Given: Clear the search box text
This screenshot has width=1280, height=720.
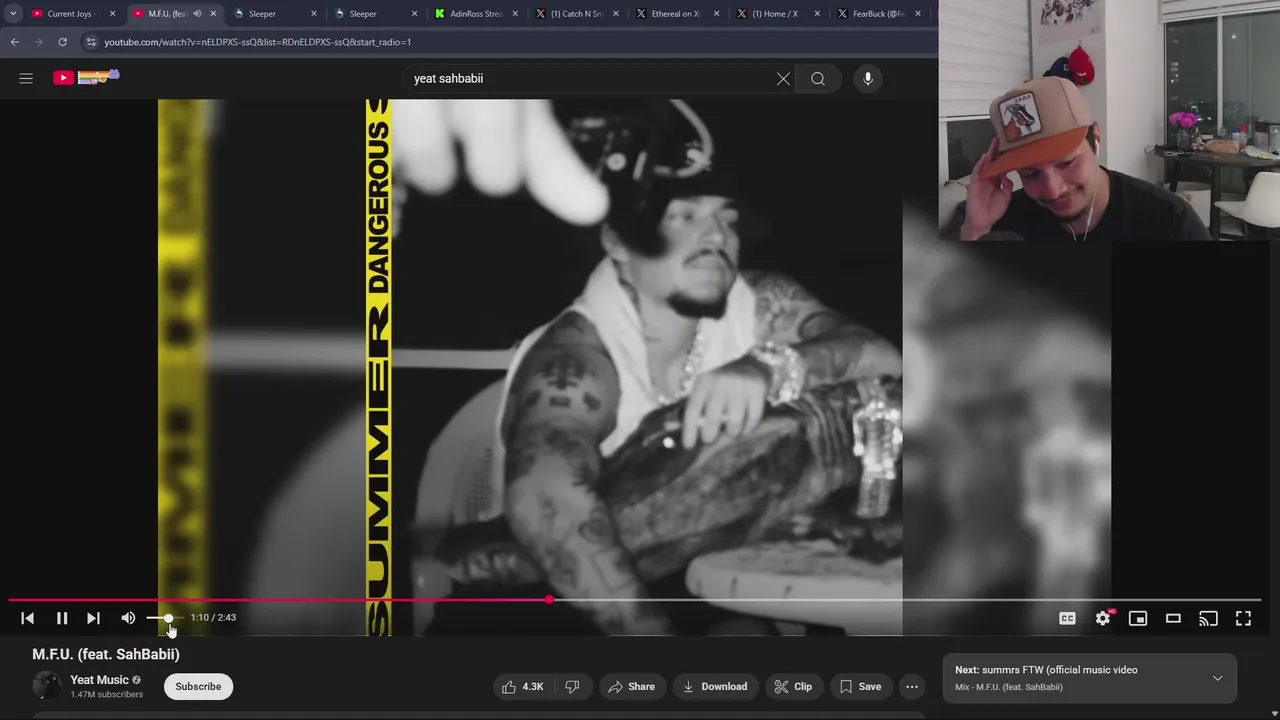Looking at the screenshot, I should (x=783, y=79).
